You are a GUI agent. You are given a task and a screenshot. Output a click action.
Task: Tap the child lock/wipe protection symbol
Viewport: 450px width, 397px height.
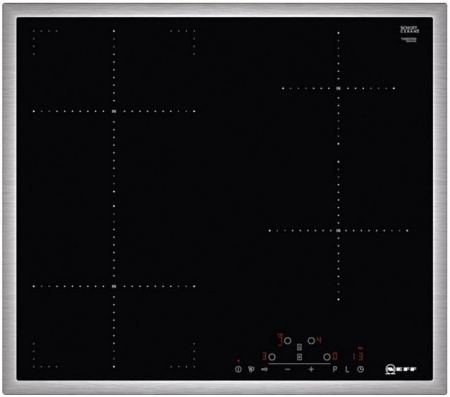pos(251,369)
